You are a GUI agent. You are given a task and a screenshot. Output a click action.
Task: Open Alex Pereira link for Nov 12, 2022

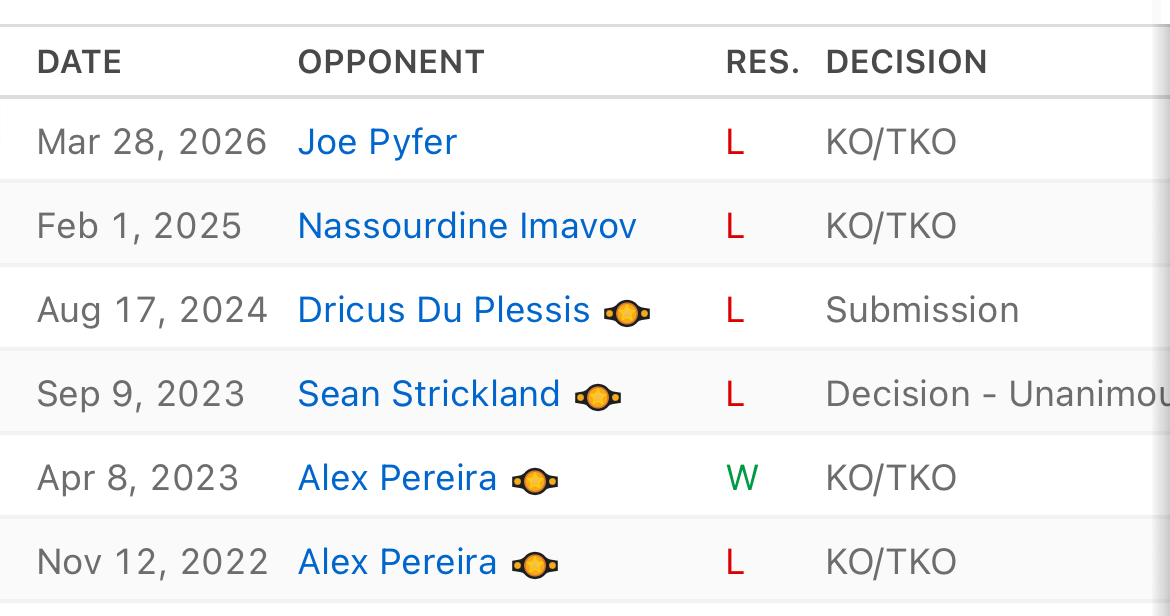click(x=398, y=562)
